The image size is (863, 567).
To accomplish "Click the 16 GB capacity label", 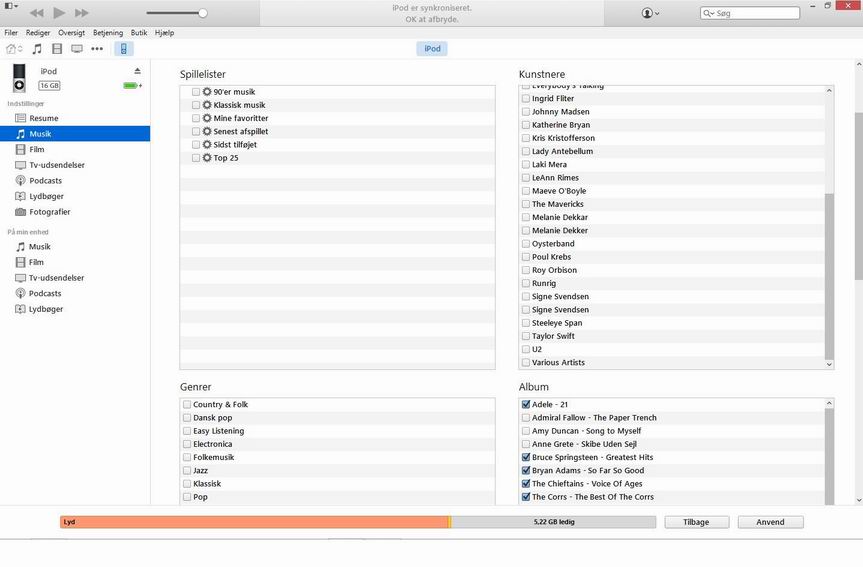I will pos(49,85).
